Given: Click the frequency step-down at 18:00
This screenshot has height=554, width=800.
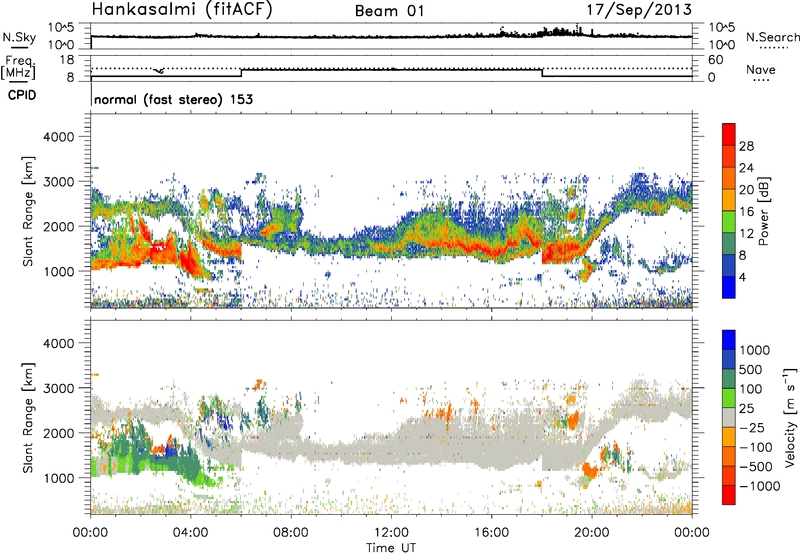Looking at the screenshot, I should [542, 73].
